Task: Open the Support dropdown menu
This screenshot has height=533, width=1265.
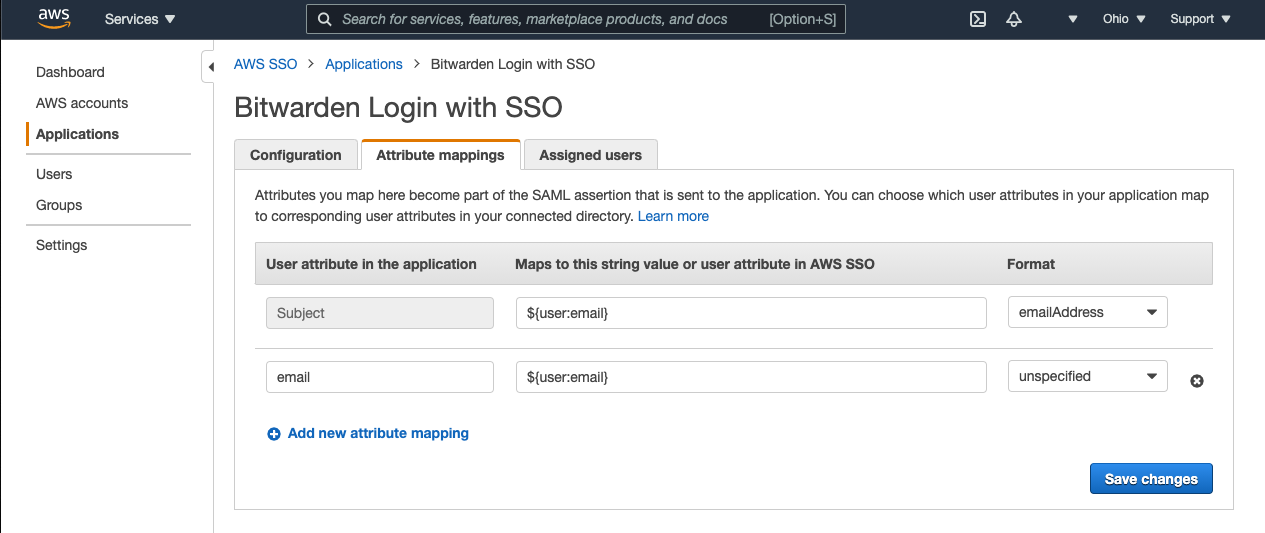Action: [x=1199, y=19]
